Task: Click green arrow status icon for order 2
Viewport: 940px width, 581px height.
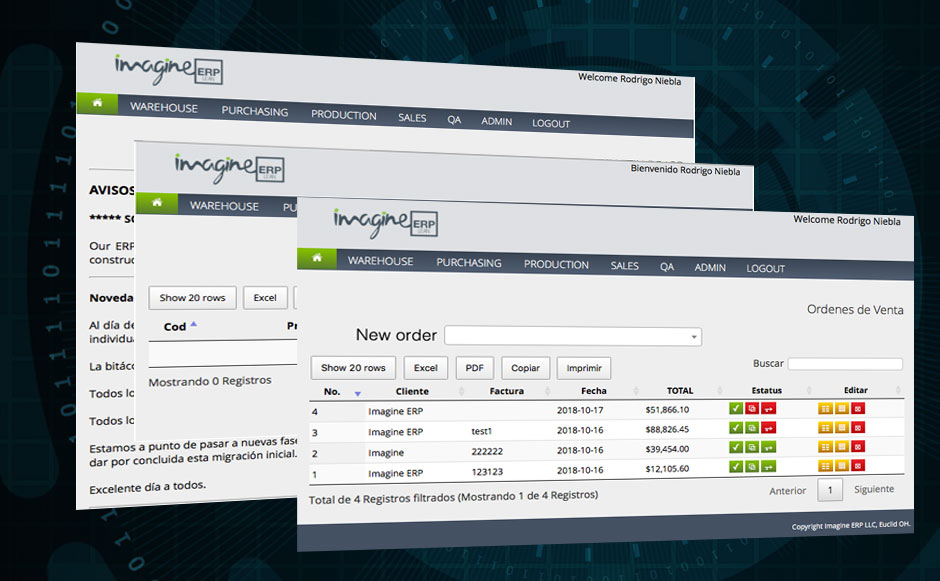Action: (769, 447)
